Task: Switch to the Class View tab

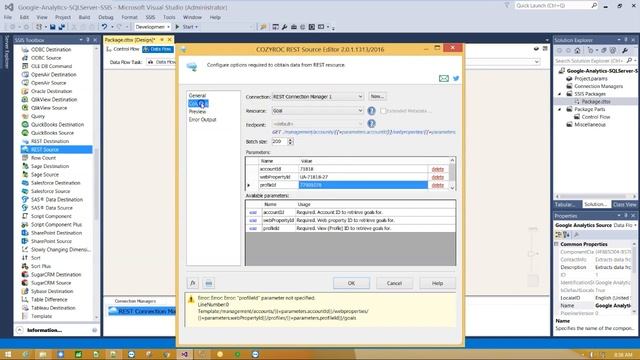Action: coord(624,204)
